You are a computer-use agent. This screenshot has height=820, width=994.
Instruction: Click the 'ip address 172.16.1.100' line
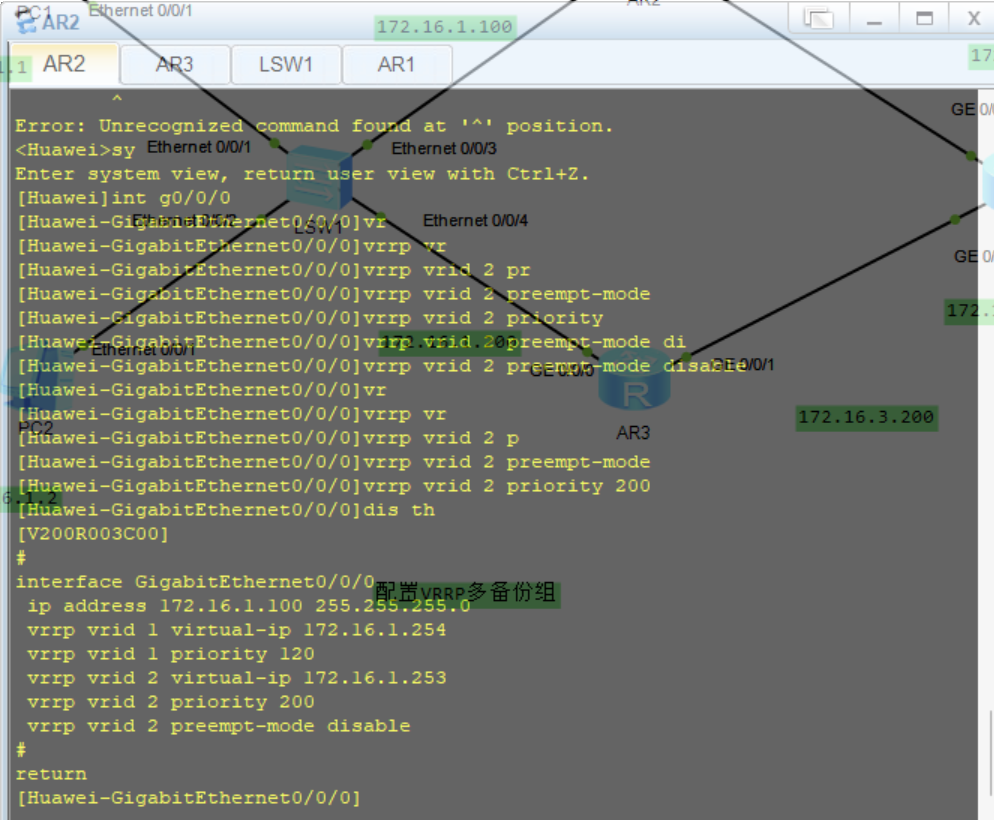point(249,606)
